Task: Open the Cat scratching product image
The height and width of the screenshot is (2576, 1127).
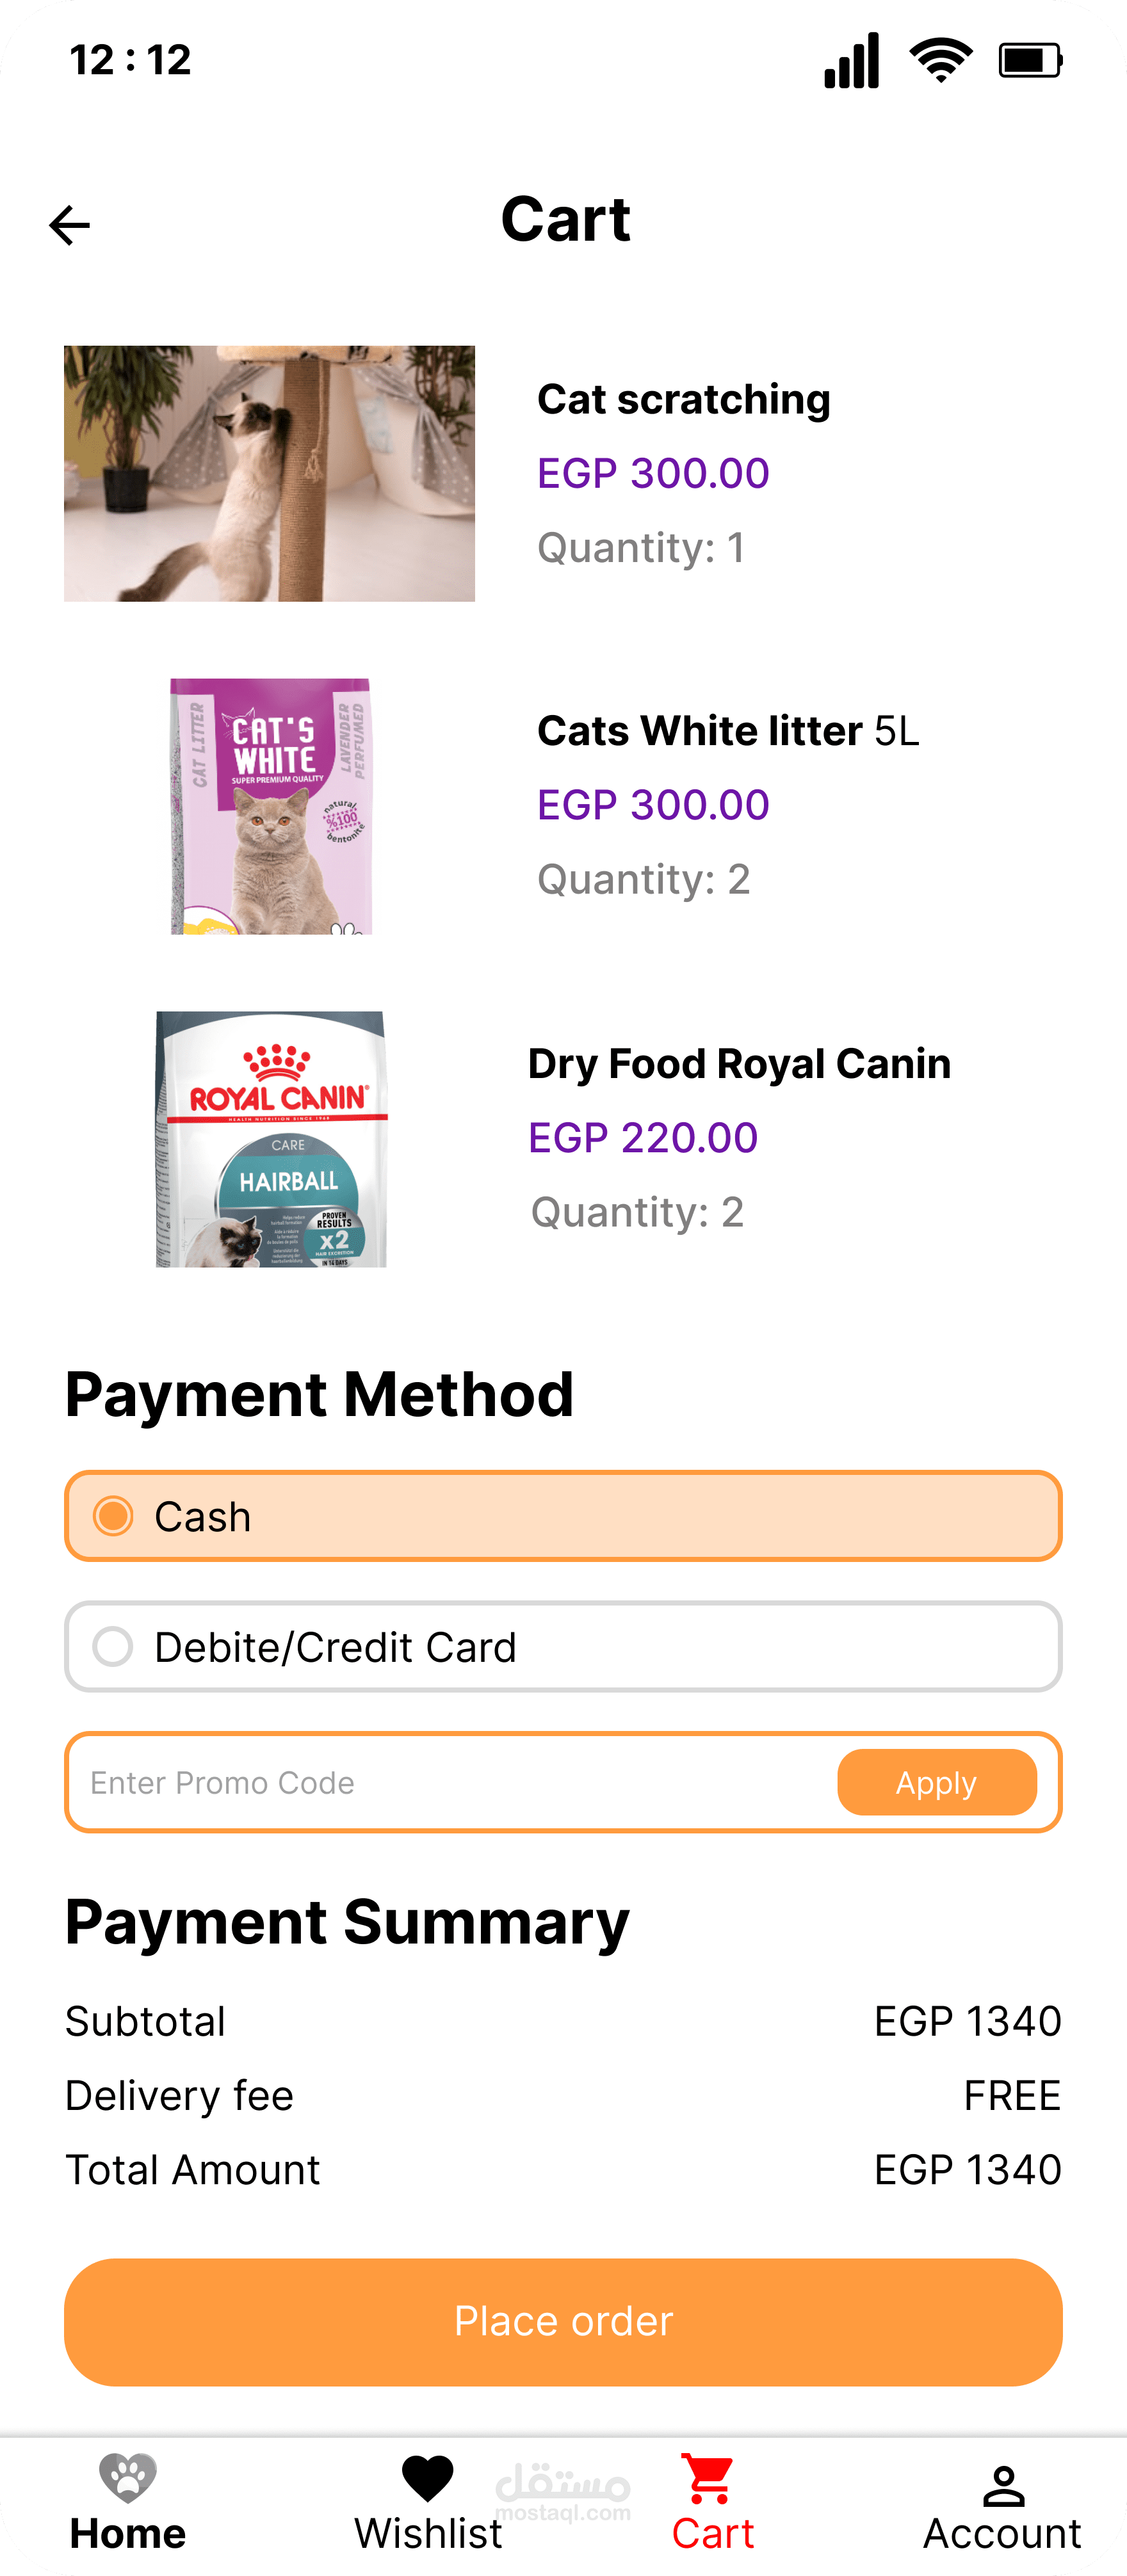Action: (x=269, y=473)
